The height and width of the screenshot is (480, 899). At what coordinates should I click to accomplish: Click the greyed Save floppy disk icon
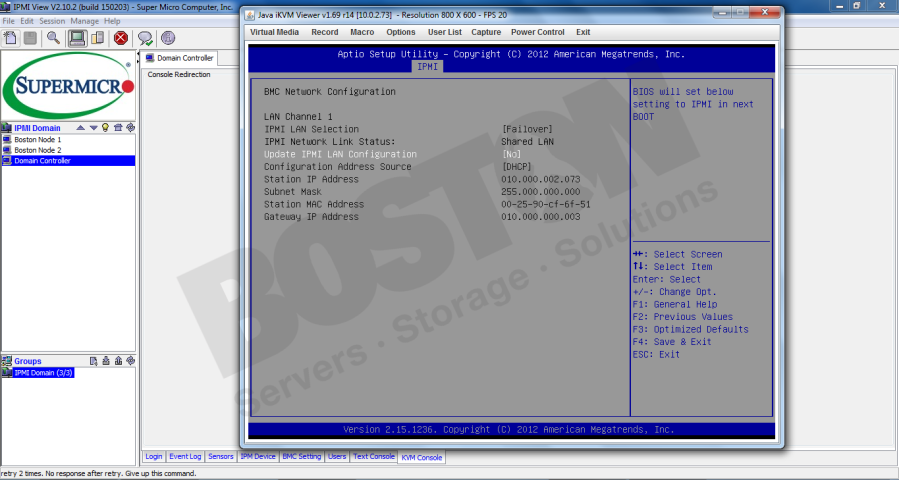click(x=30, y=38)
